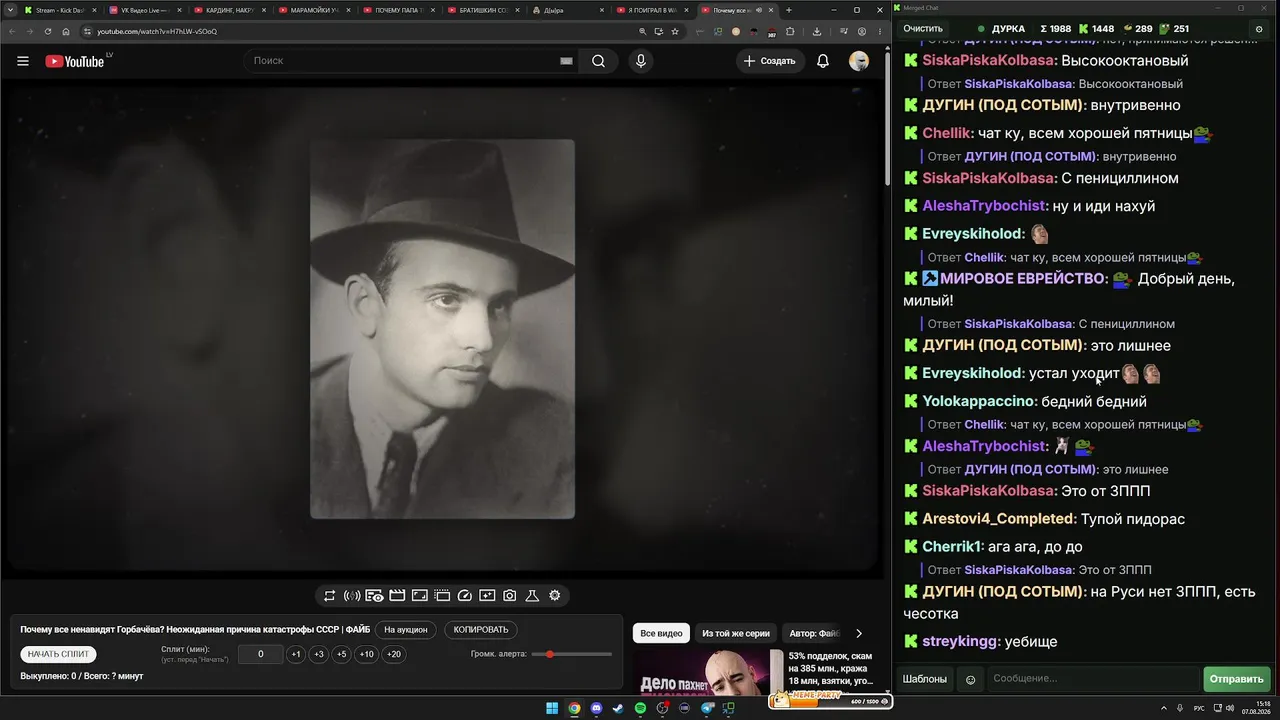Switch to the Stream - Kick Dashboard tab
This screenshot has height=720, width=1280.
[x=61, y=10]
